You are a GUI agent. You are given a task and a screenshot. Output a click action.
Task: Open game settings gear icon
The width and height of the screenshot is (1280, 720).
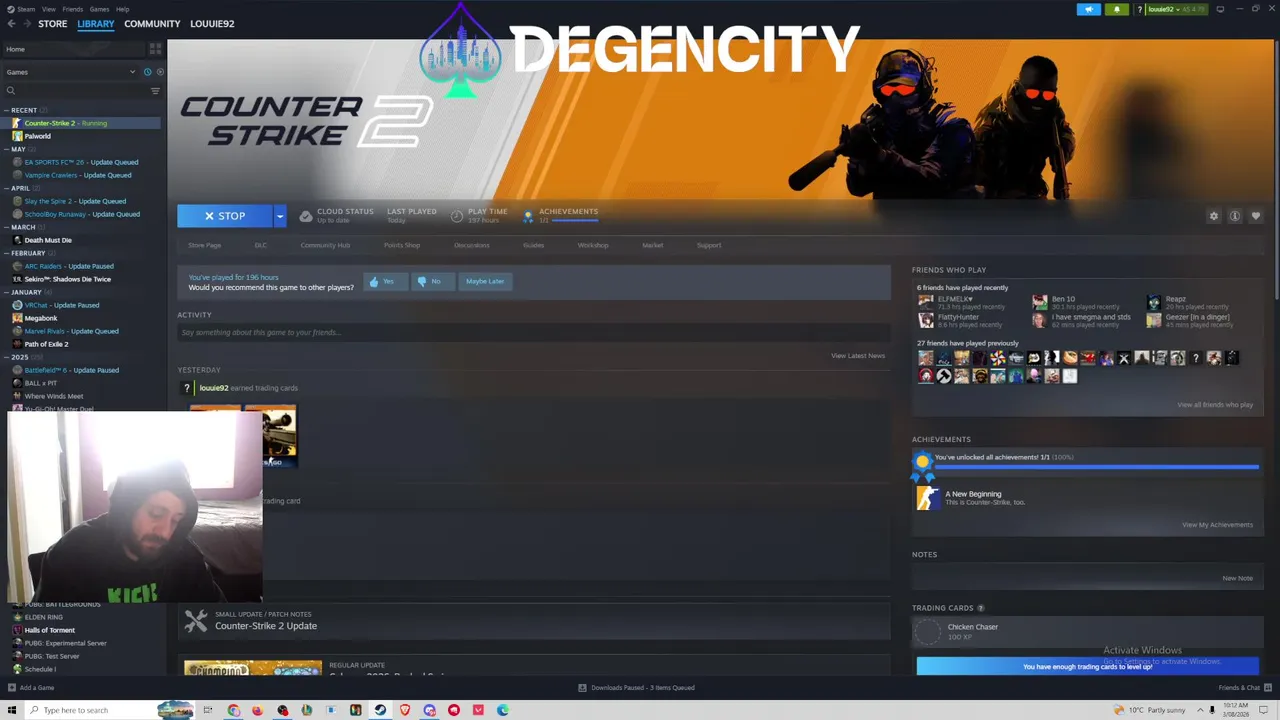point(1214,216)
